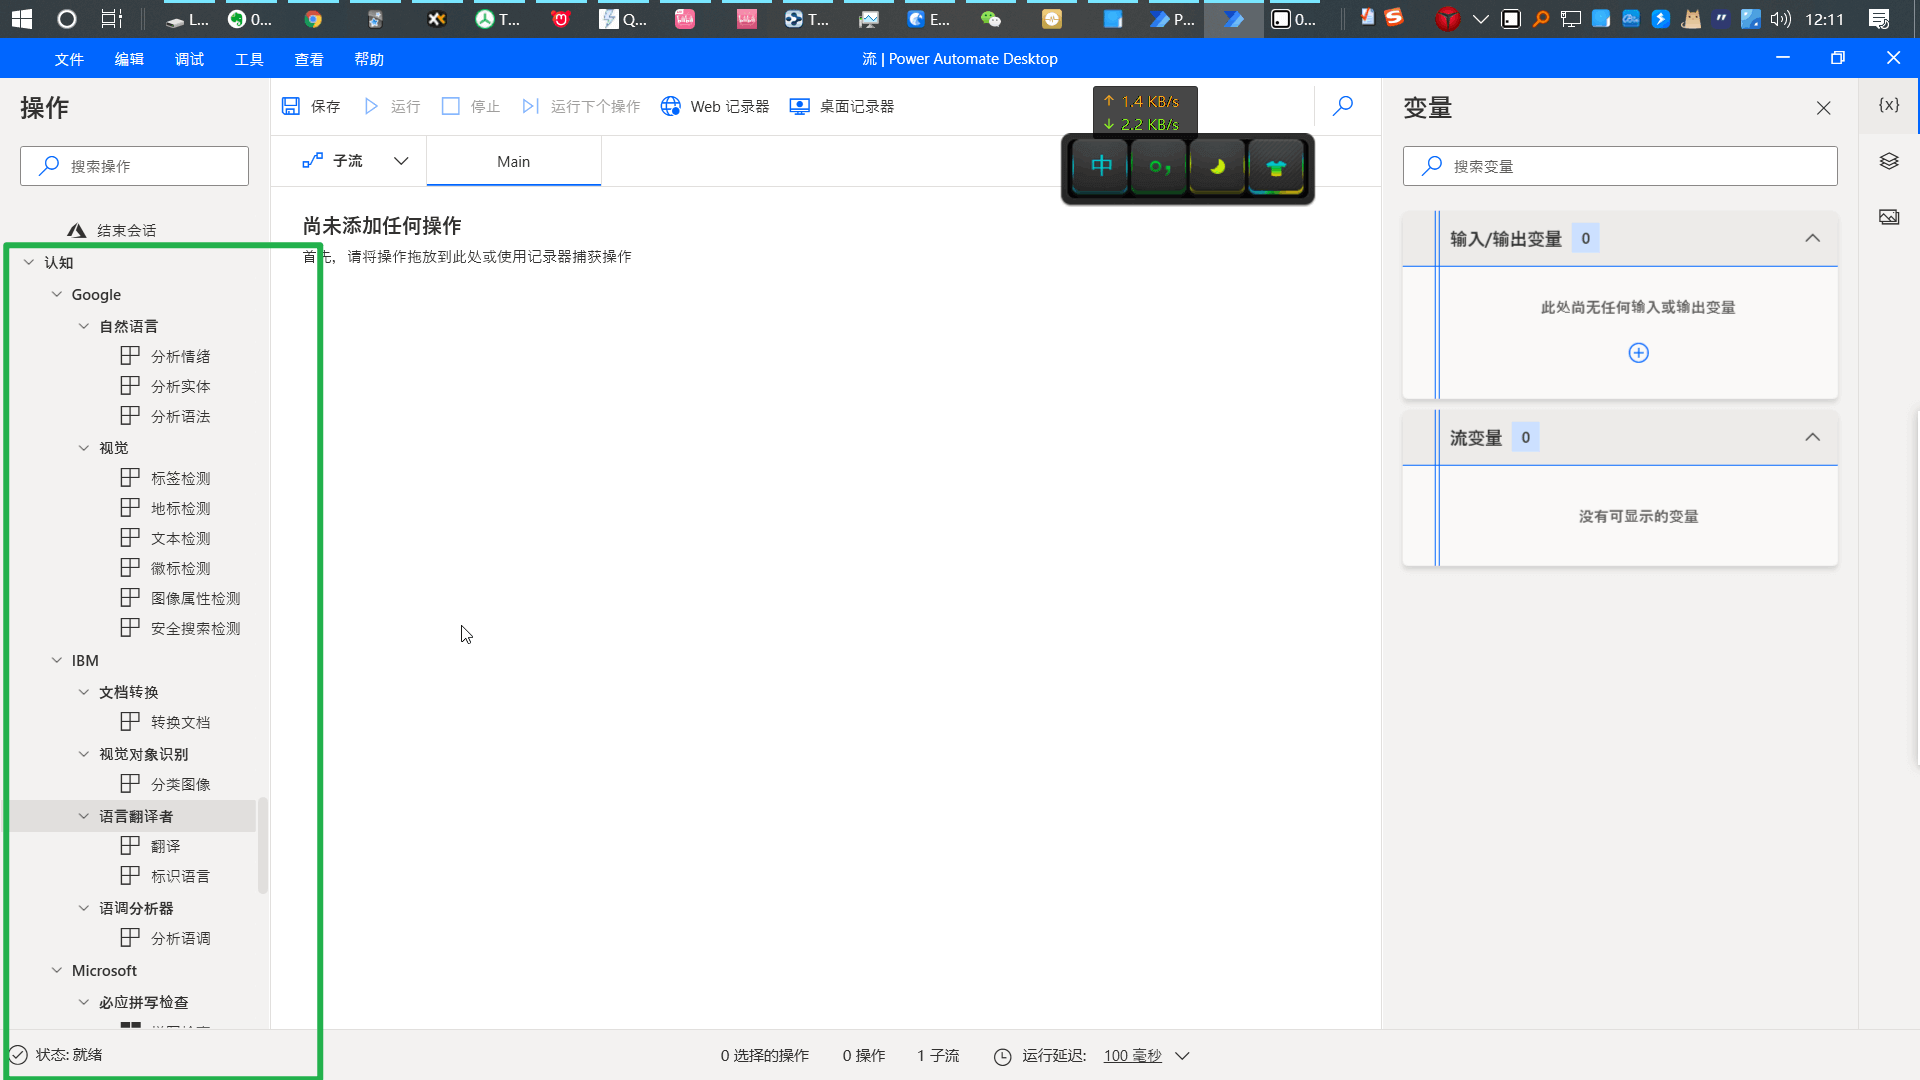This screenshot has height=1080, width=1920.
Task: Toggle Chinese input mode button
Action: (x=1101, y=166)
